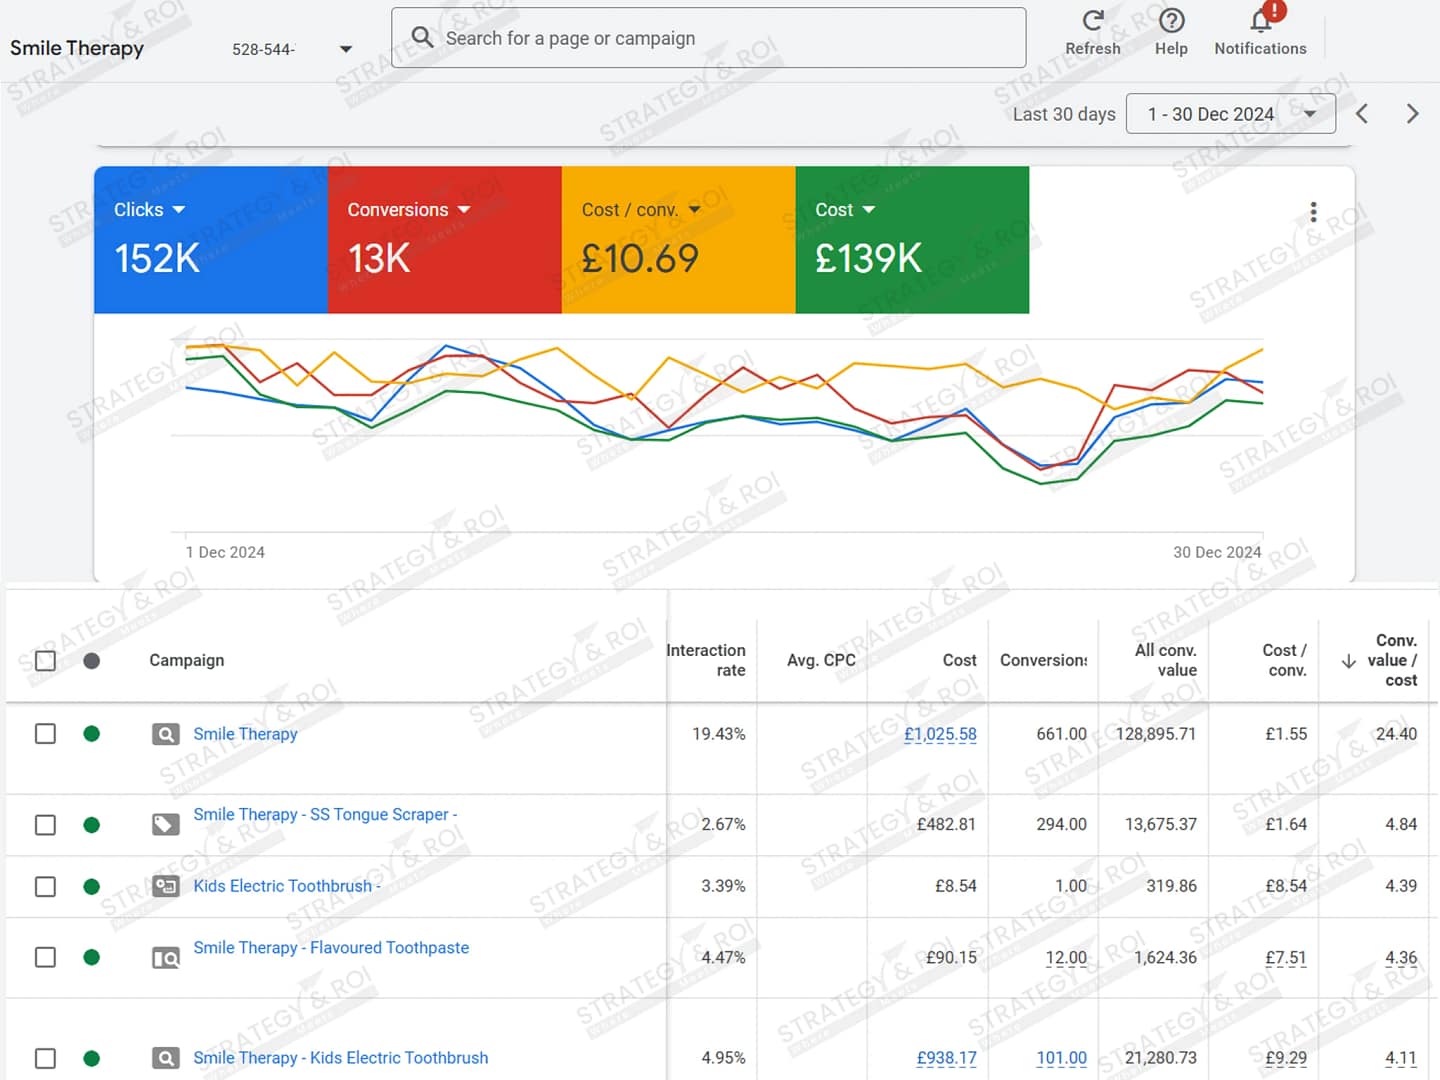This screenshot has height=1080, width=1440.
Task: Open the £1,025.58 cost link
Action: coord(940,734)
